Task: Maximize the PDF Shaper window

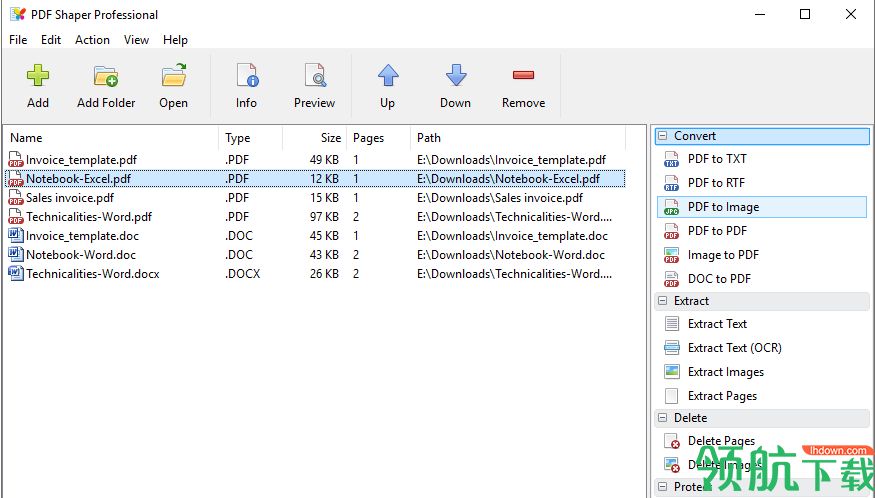Action: [805, 15]
